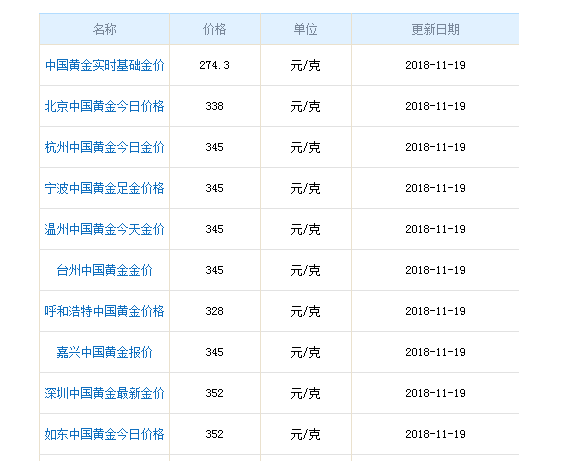Open link 中国黄金实时基础金价
Viewport: 570px width, 461px height.
click(105, 65)
